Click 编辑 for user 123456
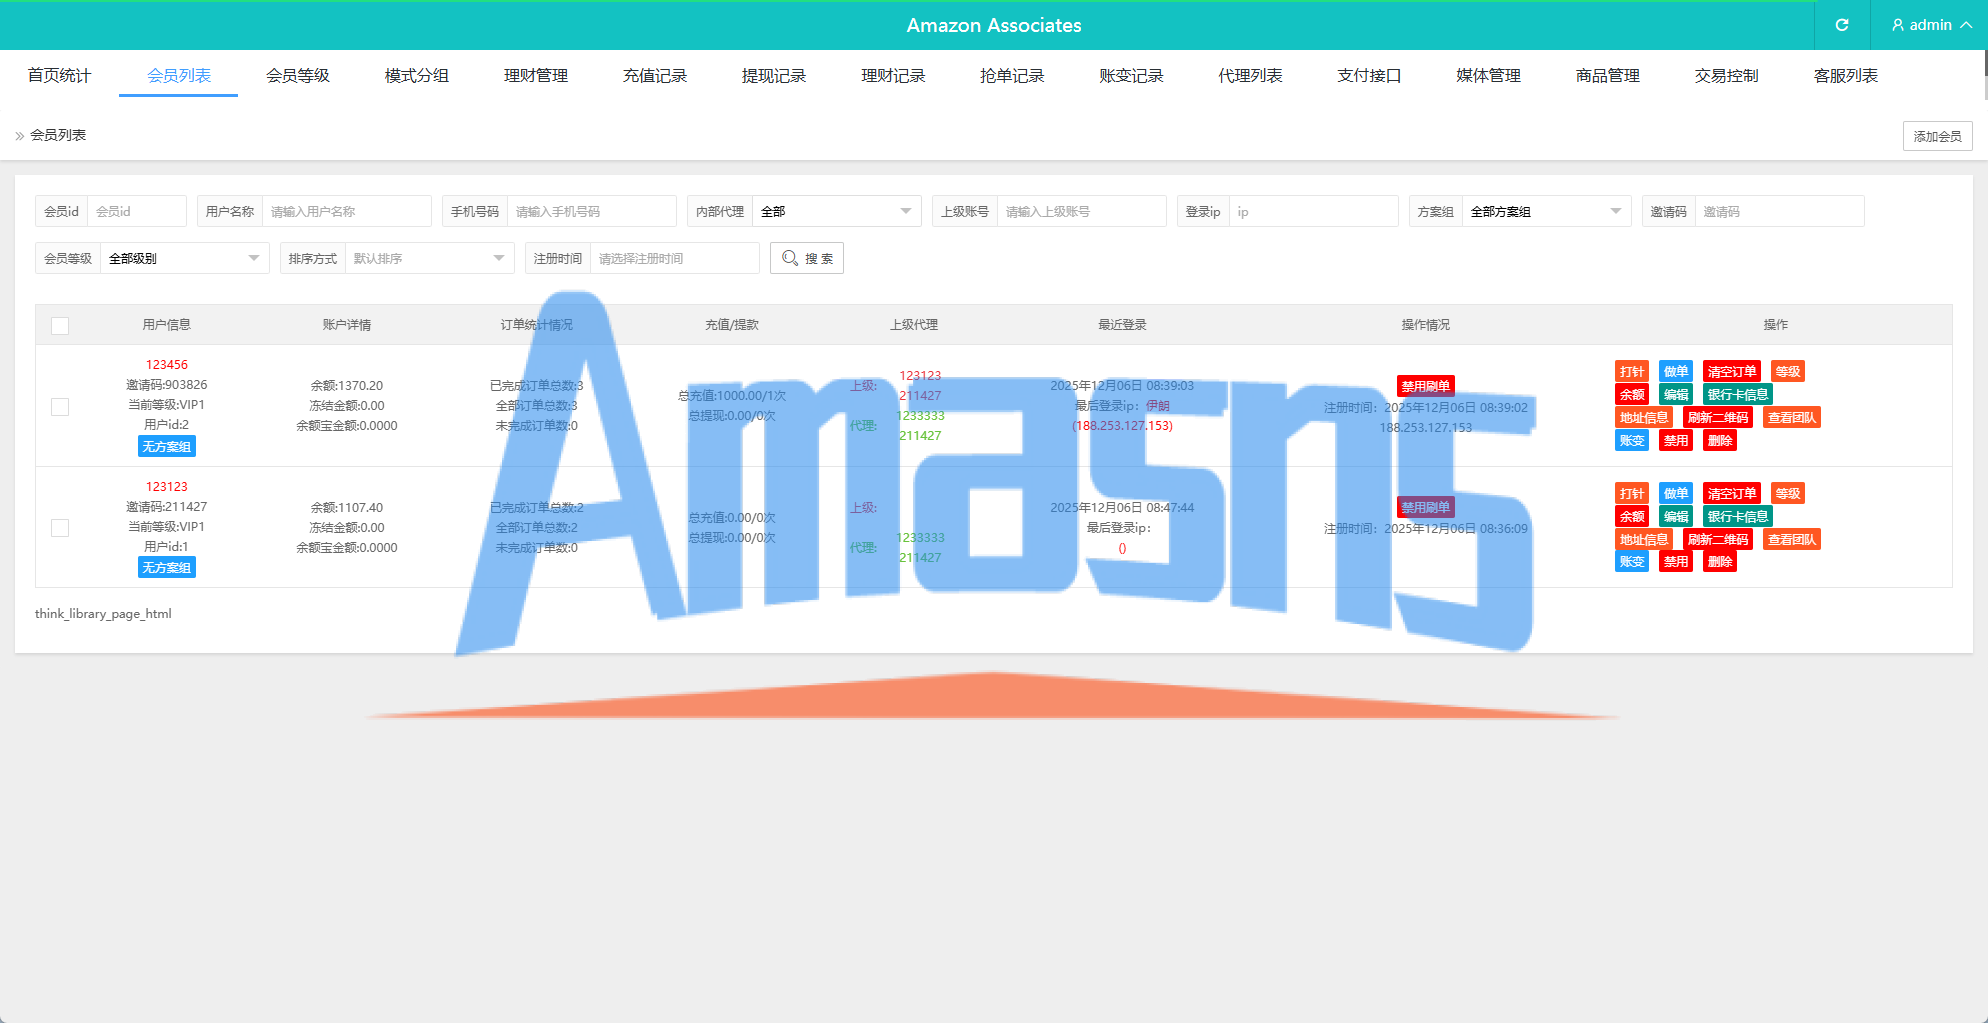This screenshot has height=1023, width=1988. click(1676, 395)
